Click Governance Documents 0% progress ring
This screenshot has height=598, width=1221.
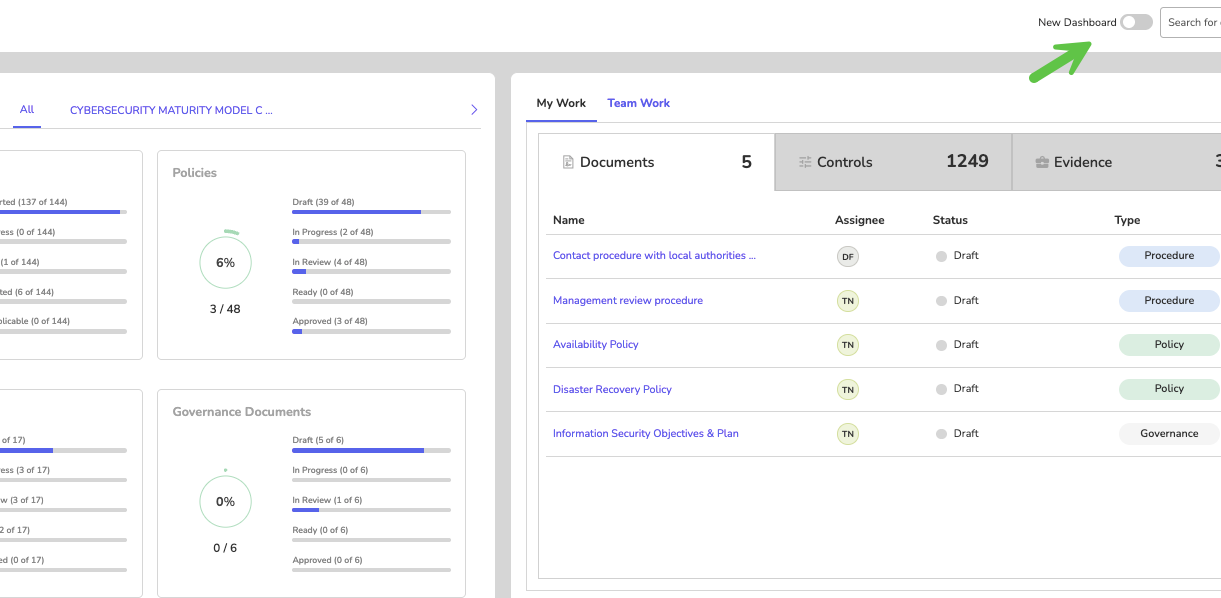(x=225, y=501)
